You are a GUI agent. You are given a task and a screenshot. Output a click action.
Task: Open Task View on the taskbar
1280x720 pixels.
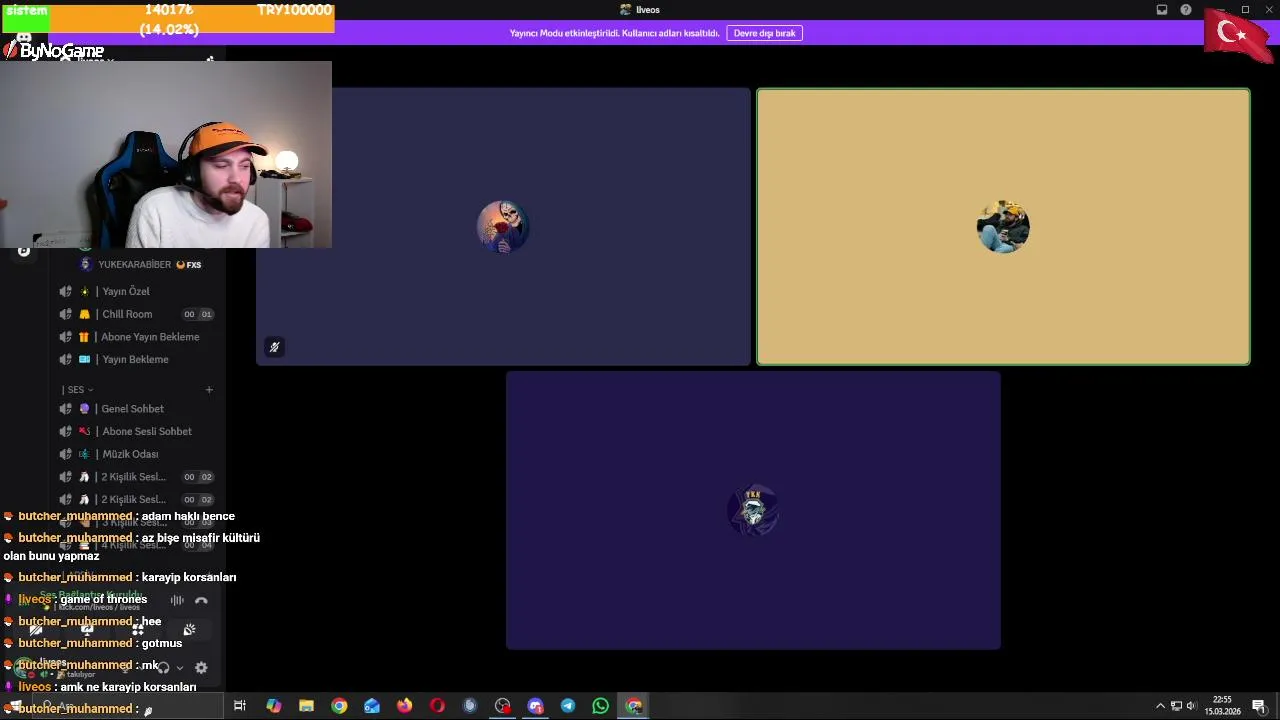tap(240, 706)
